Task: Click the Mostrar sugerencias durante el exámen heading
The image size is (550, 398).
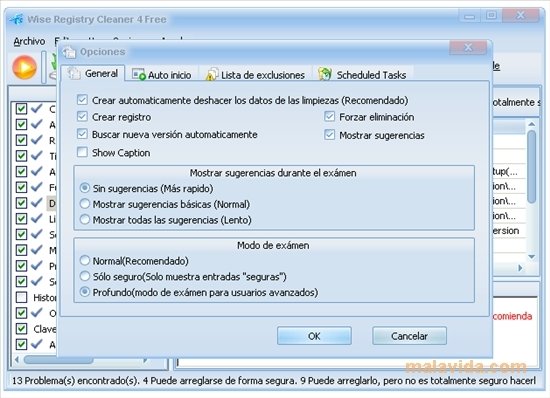Action: coord(273,173)
